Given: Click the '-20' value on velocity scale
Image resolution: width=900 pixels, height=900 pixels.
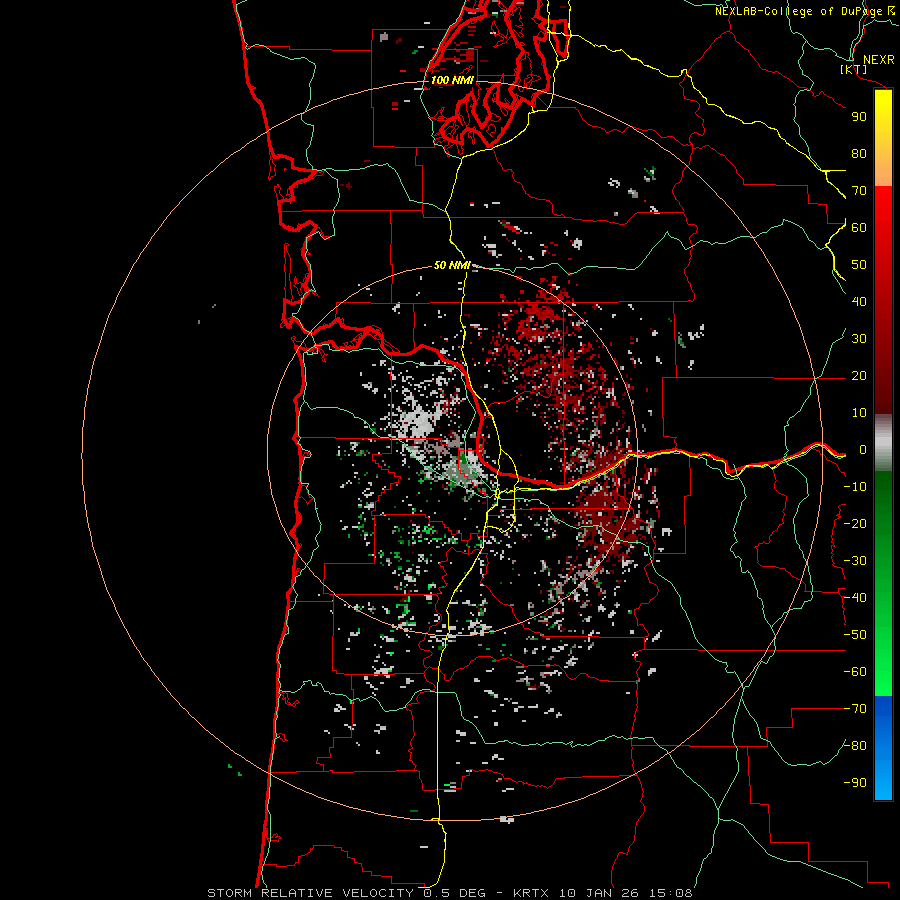Looking at the screenshot, I should tap(855, 524).
